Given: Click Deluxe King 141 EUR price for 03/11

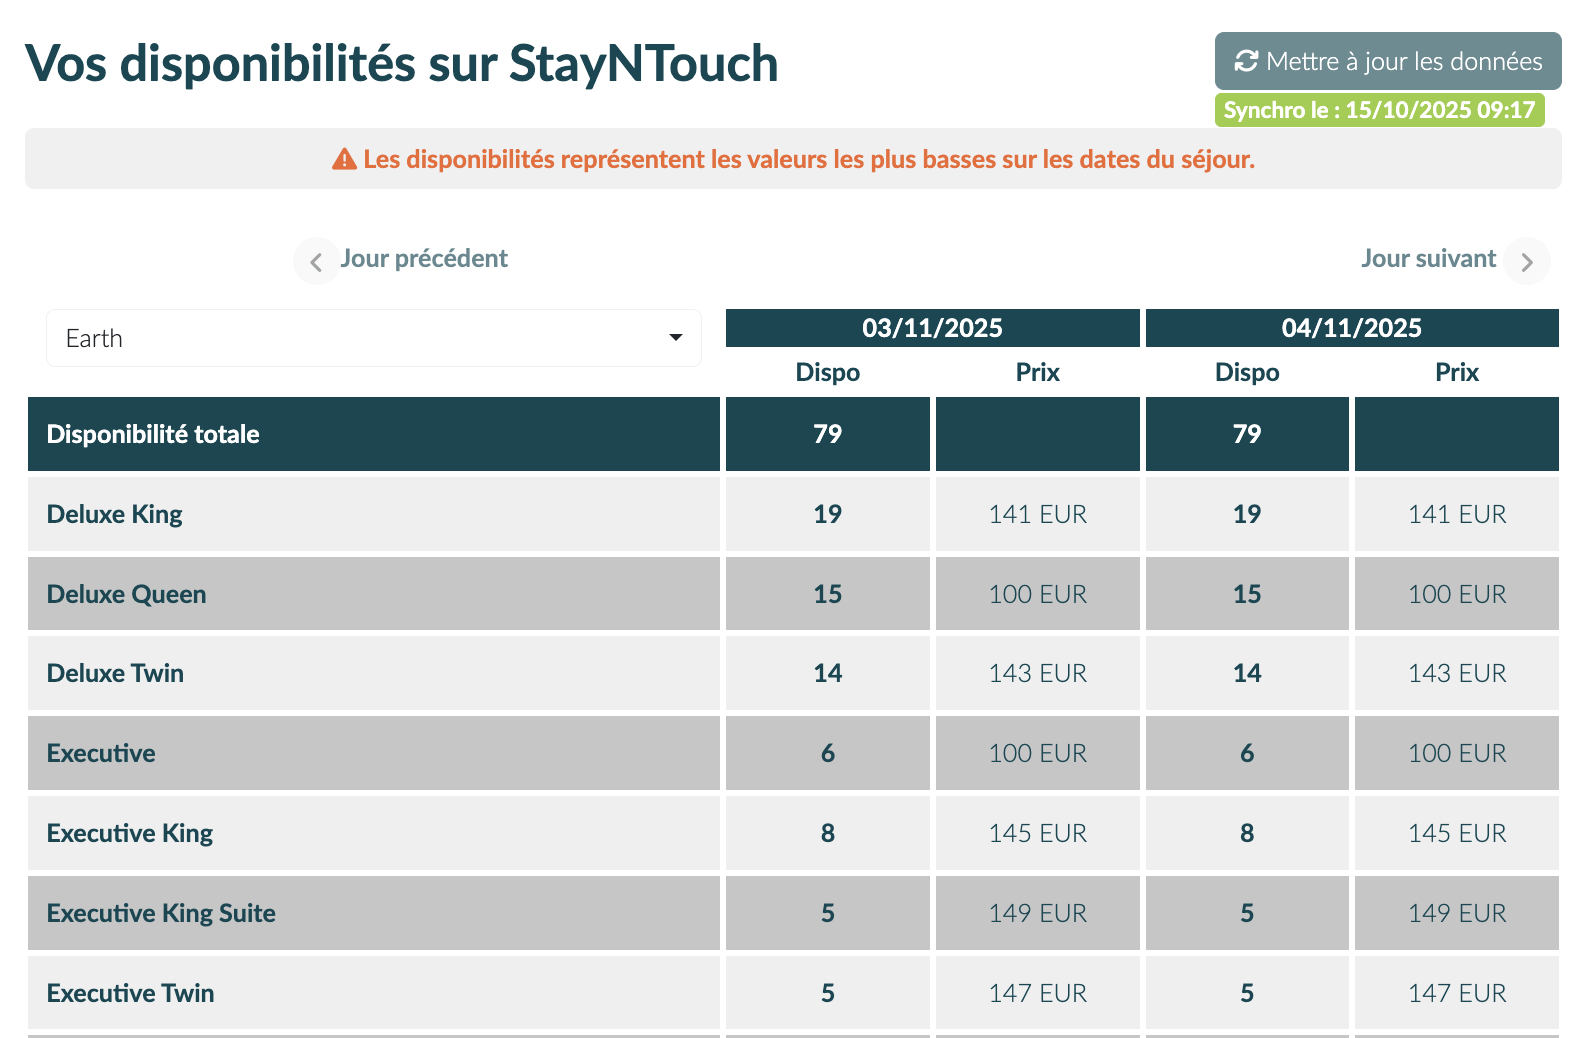Looking at the screenshot, I should point(1037,514).
